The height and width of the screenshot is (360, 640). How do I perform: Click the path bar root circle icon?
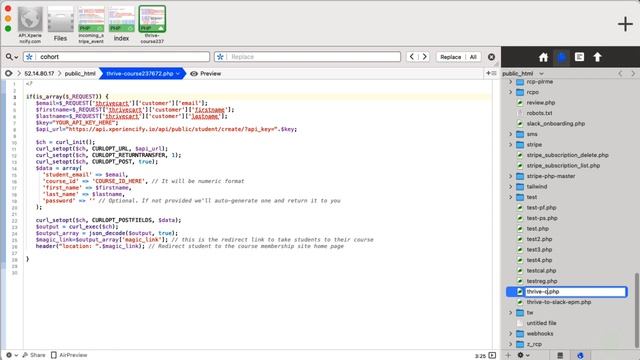click(x=8, y=73)
